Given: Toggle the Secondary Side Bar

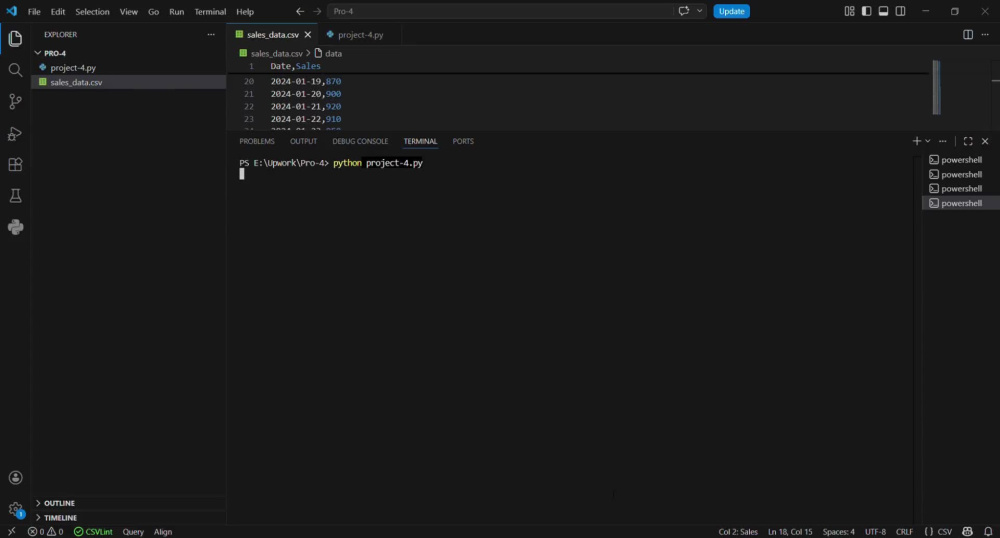Looking at the screenshot, I should point(901,11).
